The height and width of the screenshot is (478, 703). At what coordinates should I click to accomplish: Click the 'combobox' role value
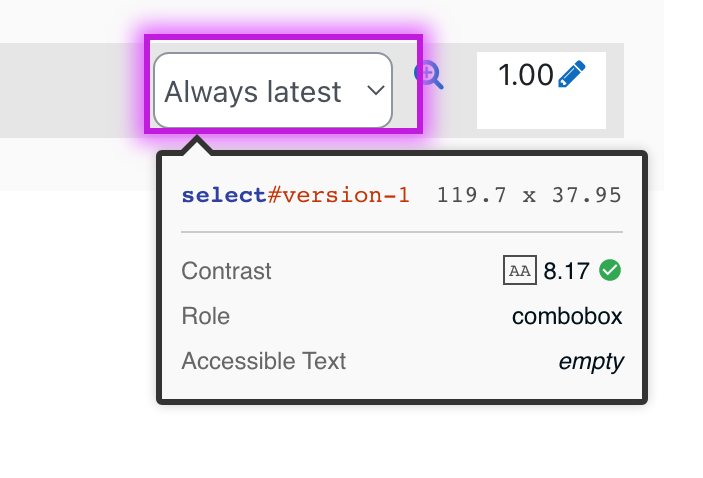click(x=567, y=316)
